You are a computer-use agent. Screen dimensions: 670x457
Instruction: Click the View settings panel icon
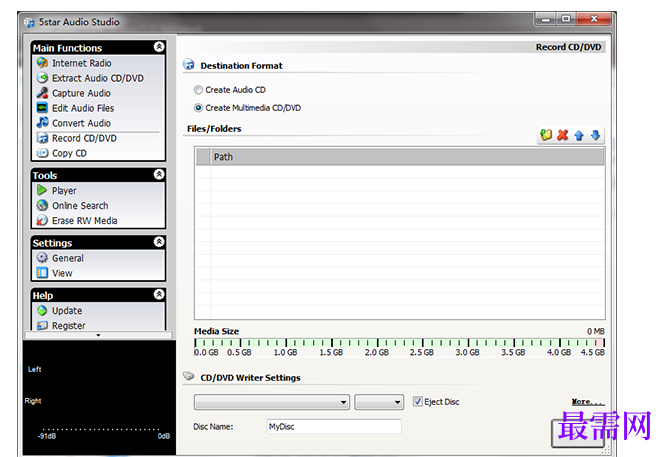[42, 272]
